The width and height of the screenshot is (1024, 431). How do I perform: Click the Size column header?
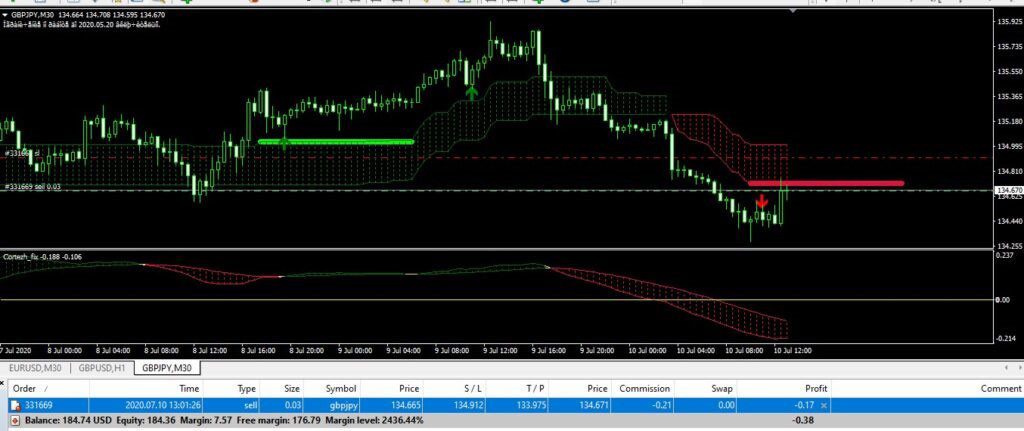[x=281, y=389]
